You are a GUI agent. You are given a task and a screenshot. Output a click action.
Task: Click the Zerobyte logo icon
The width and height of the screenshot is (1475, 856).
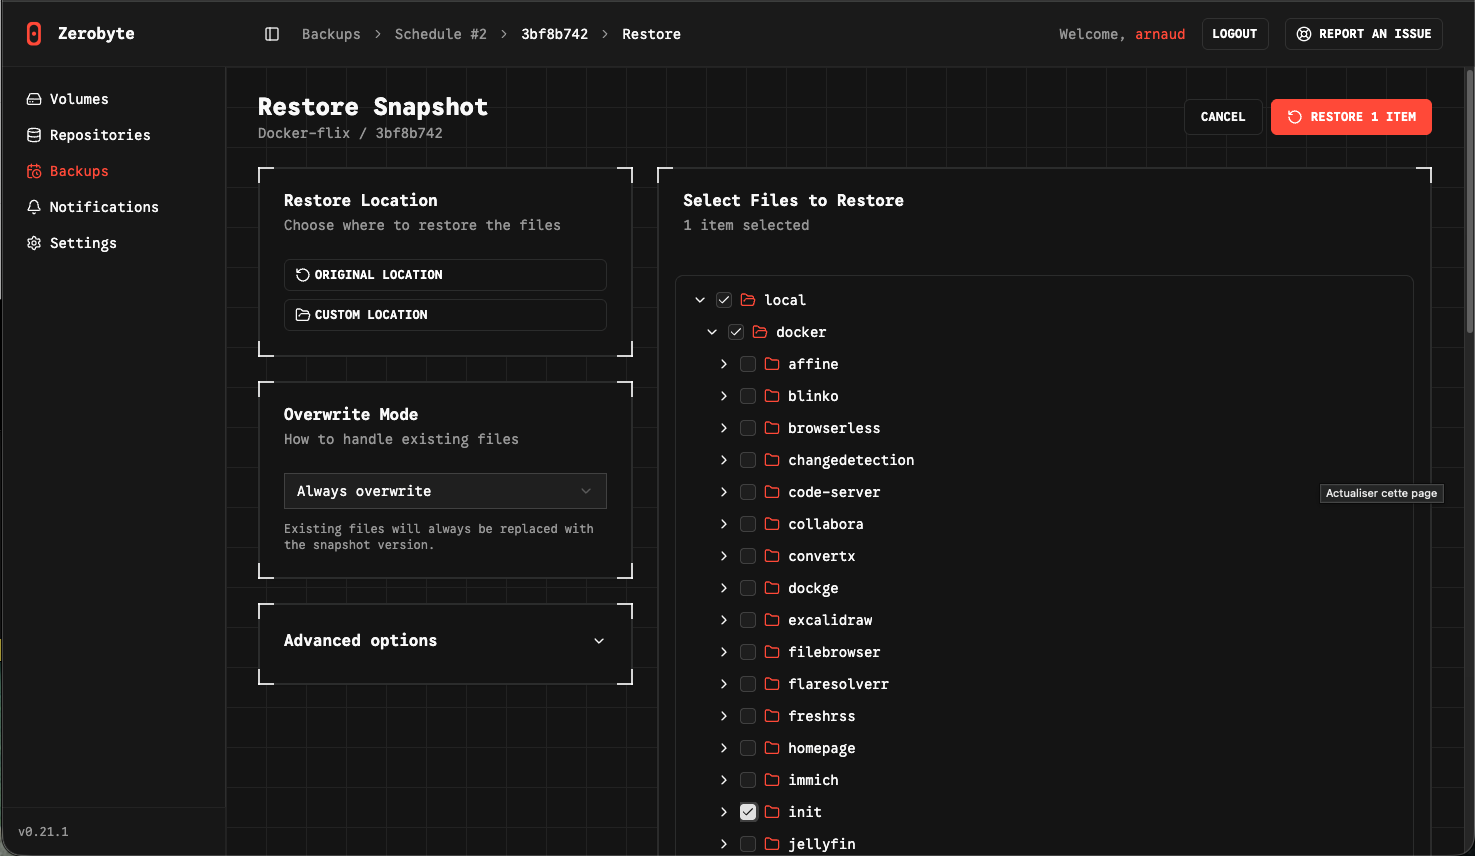[34, 34]
